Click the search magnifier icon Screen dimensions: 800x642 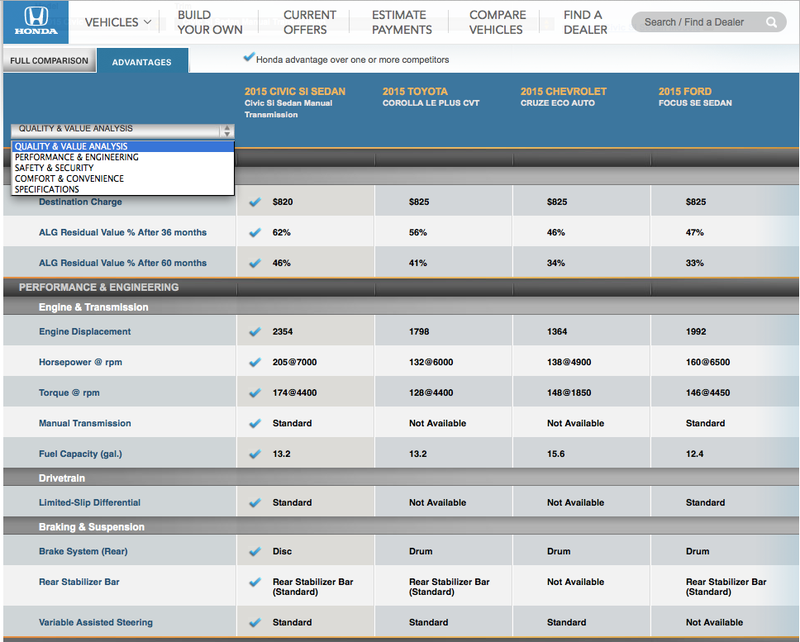click(x=771, y=22)
